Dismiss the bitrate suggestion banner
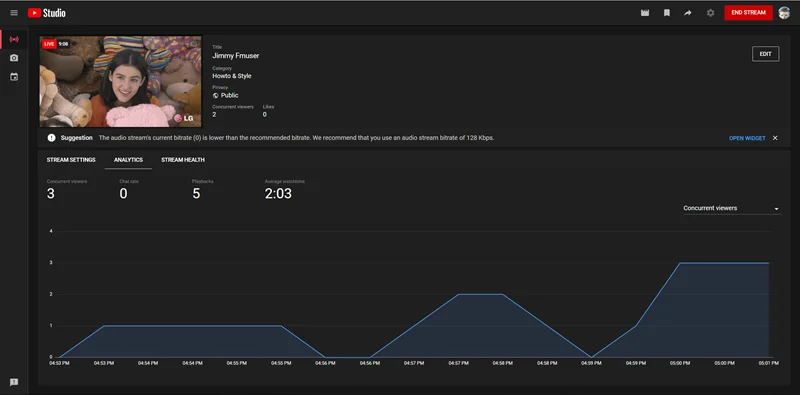 (775, 138)
